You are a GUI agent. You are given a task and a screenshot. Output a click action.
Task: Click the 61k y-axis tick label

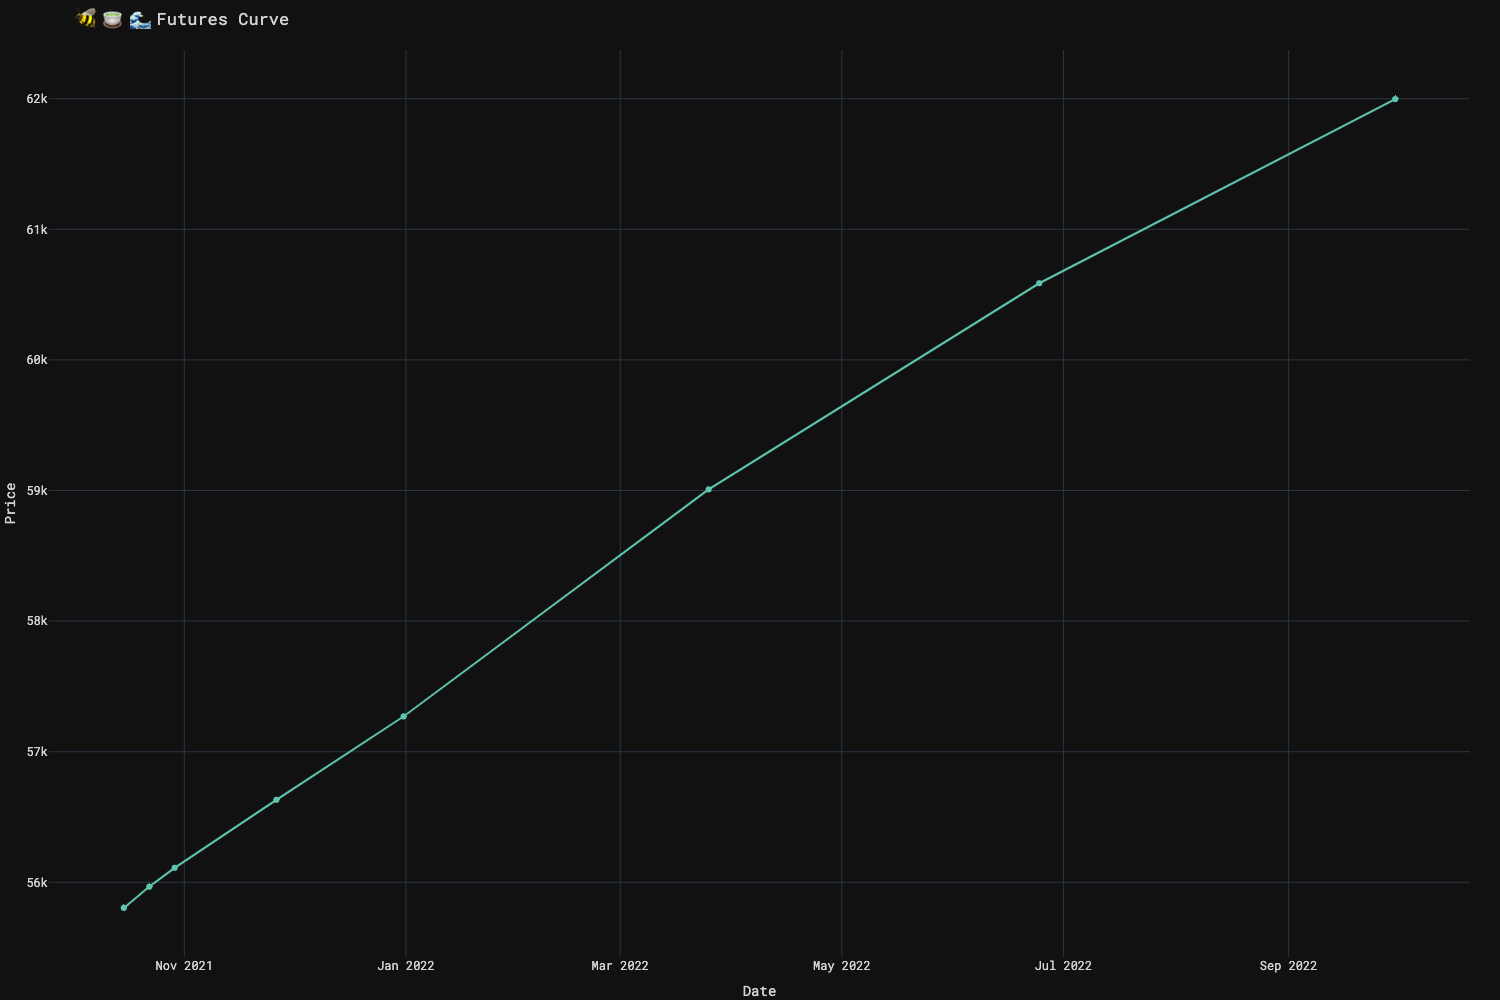coord(37,230)
